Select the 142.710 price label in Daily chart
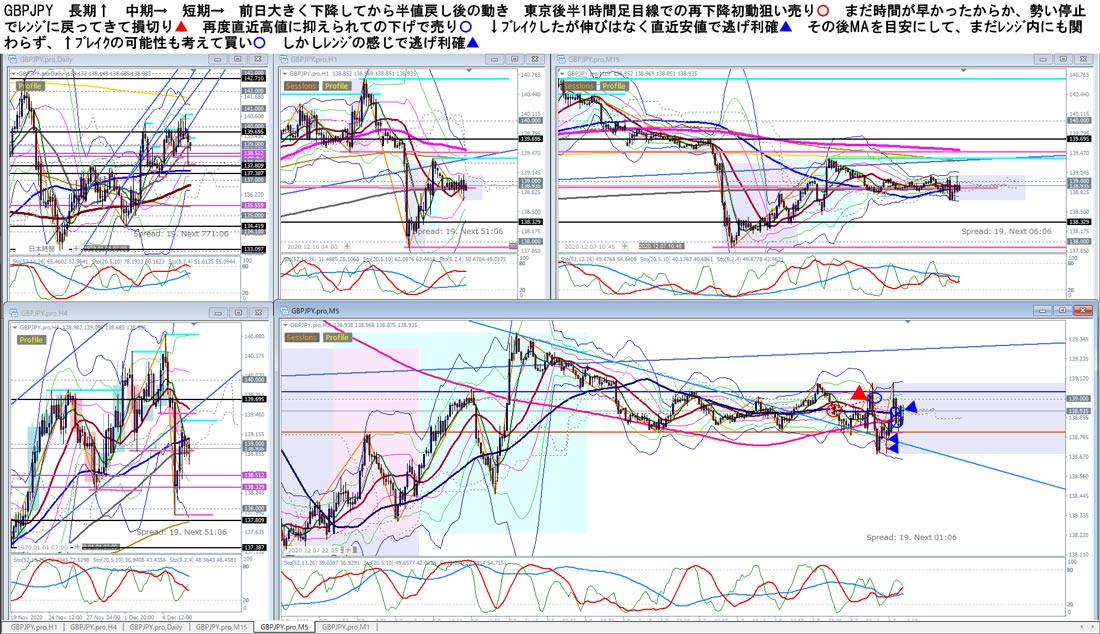Viewport: 1100px width, 634px height. 254,79
